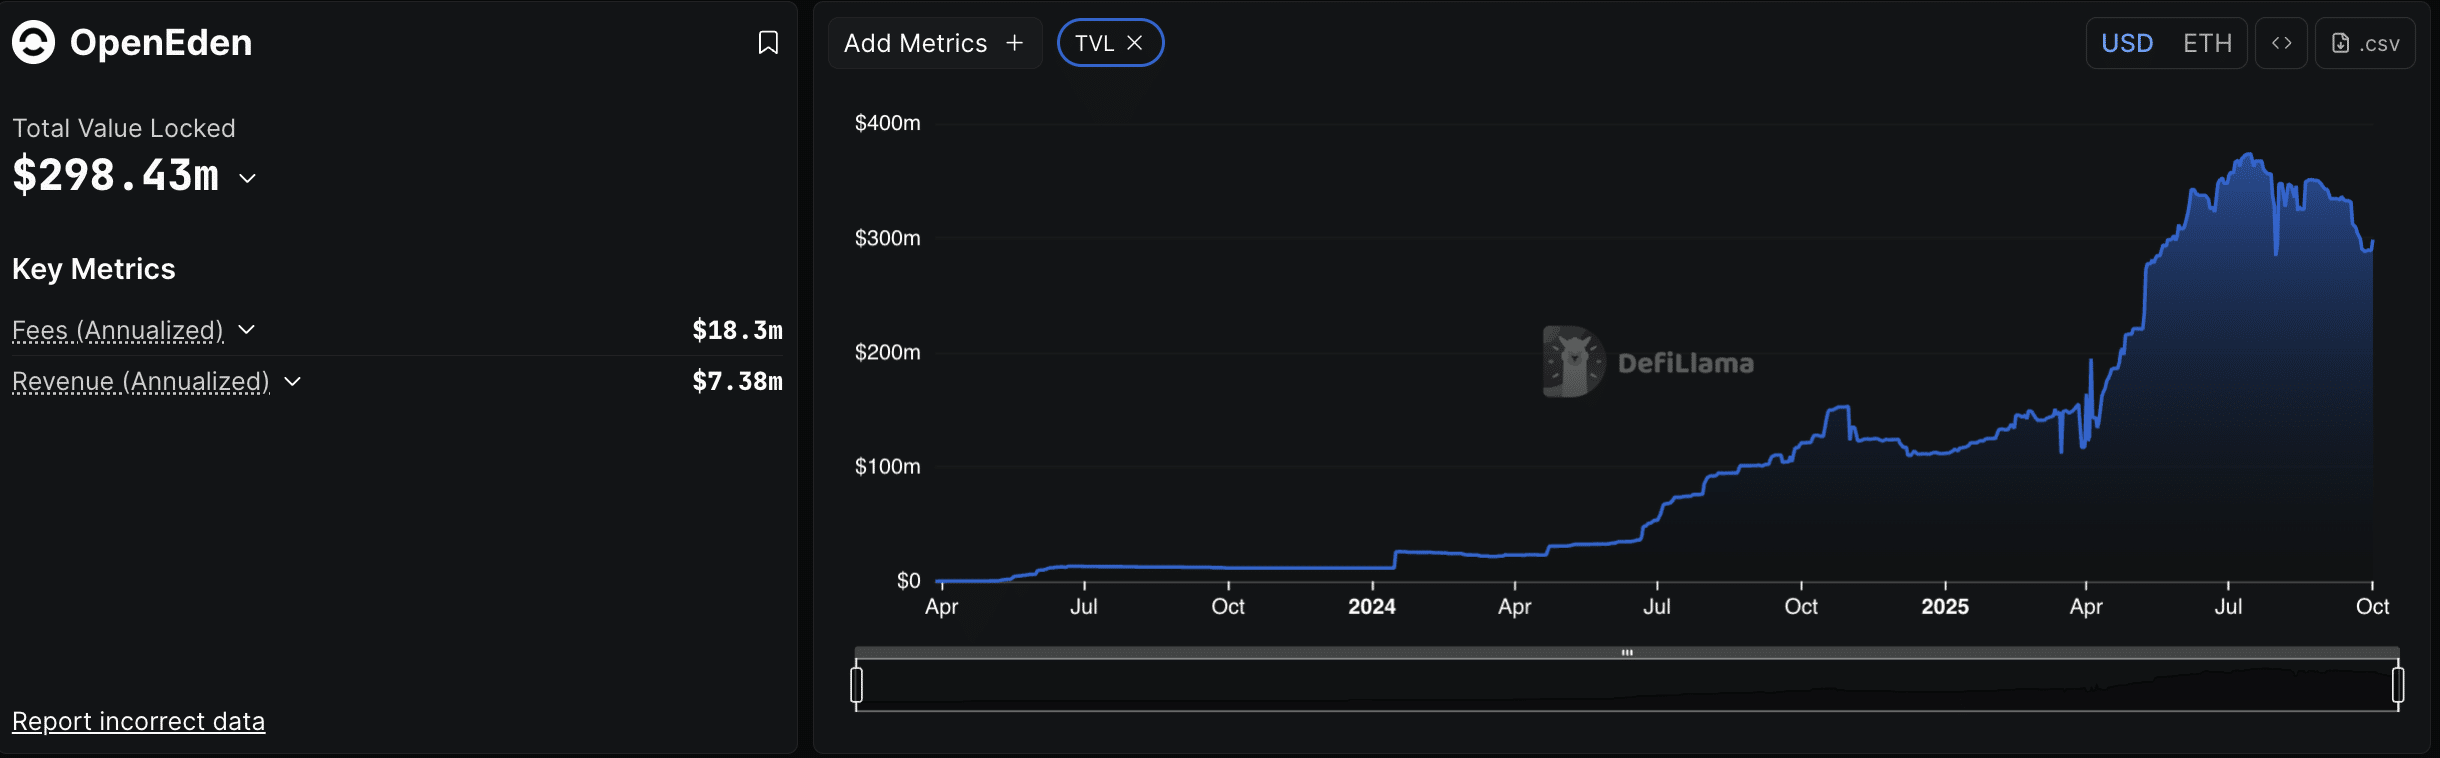Remove the TVL metric chip

[x=1135, y=43]
